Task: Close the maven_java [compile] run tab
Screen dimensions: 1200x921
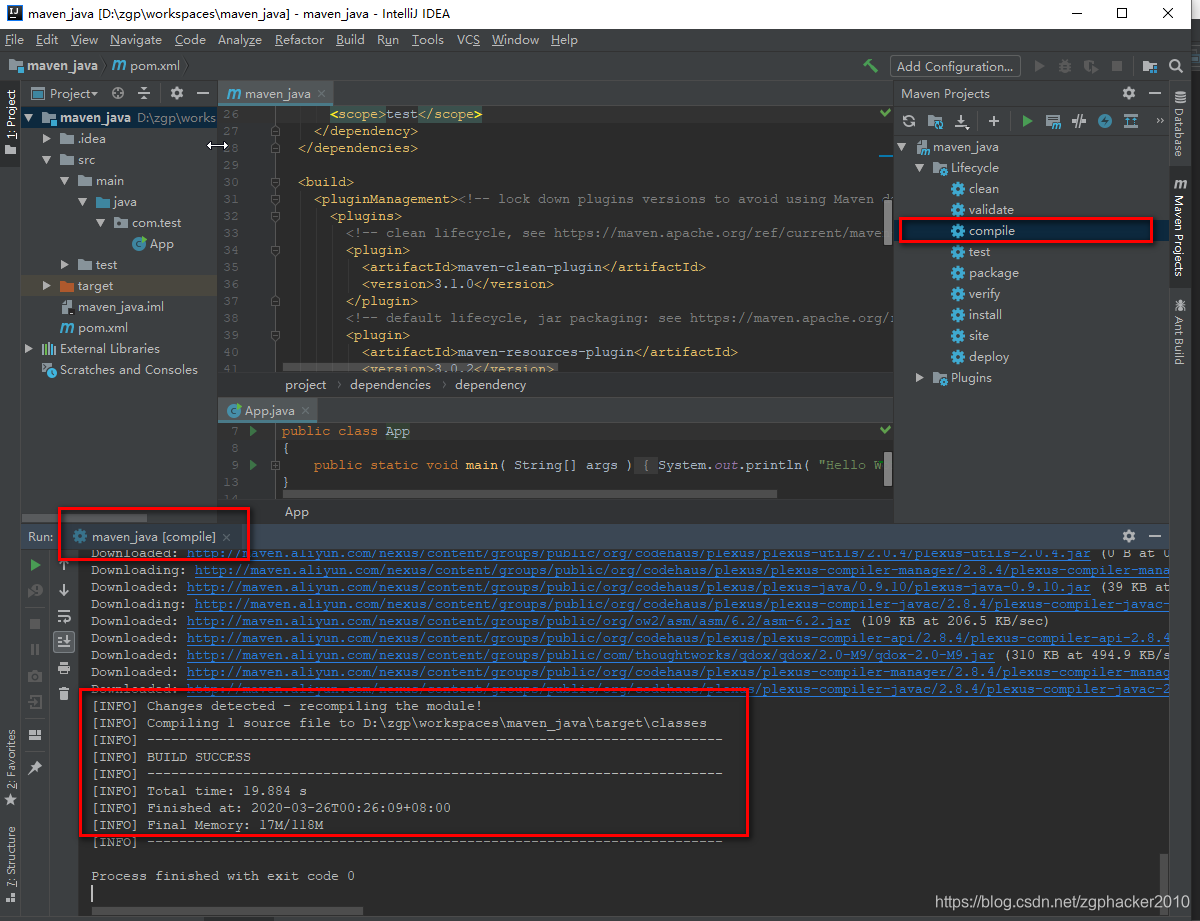Action: [227, 537]
